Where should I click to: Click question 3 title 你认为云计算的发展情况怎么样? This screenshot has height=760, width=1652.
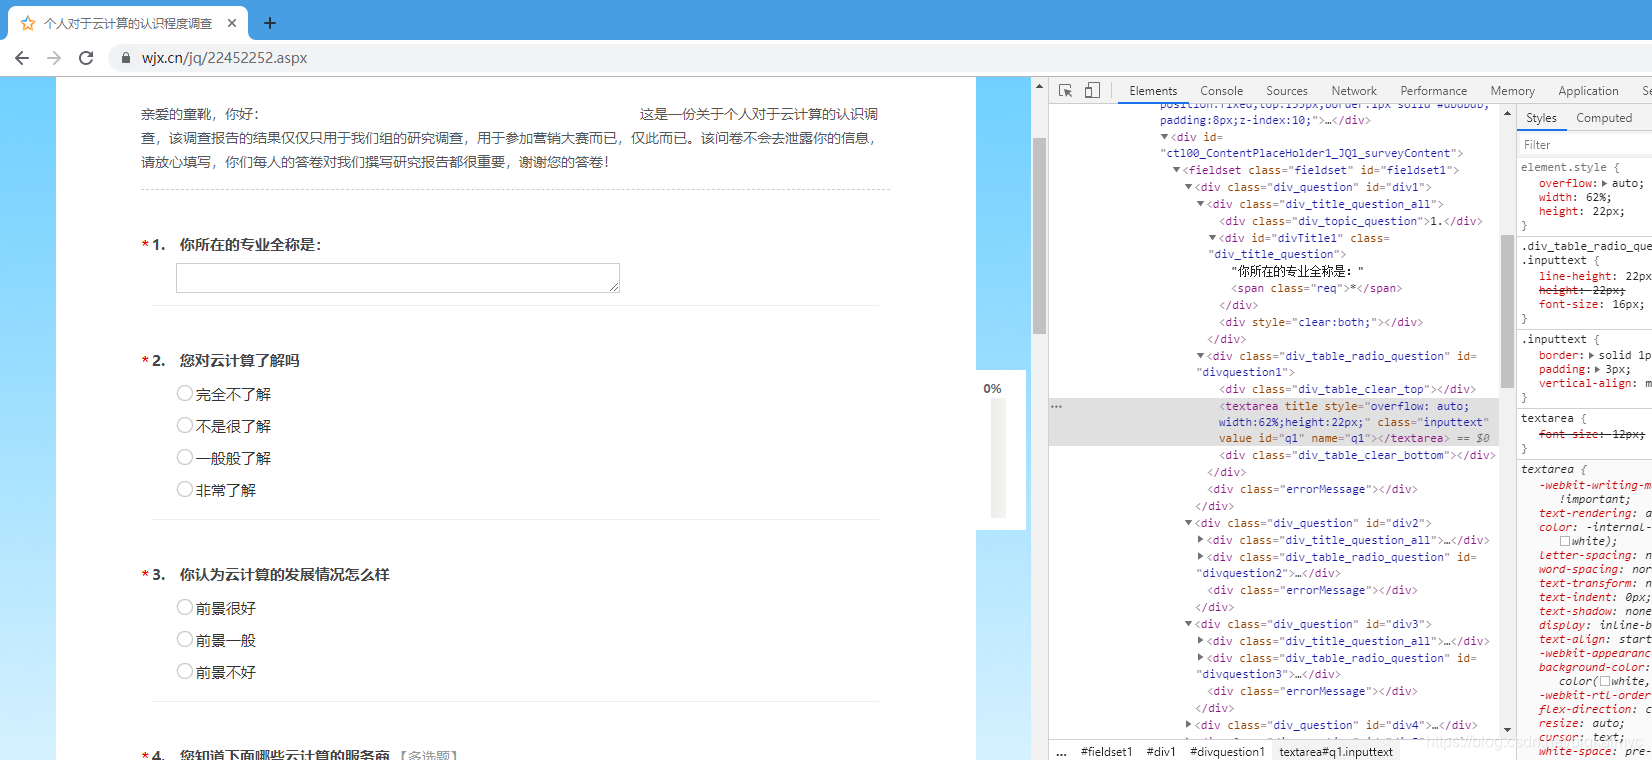click(x=284, y=574)
